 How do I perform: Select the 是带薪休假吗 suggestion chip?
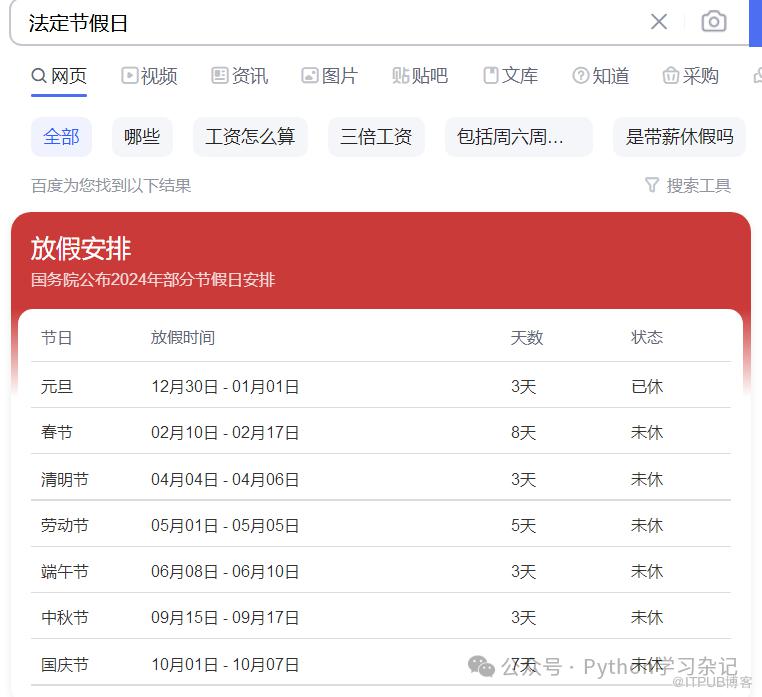pyautogui.click(x=679, y=137)
